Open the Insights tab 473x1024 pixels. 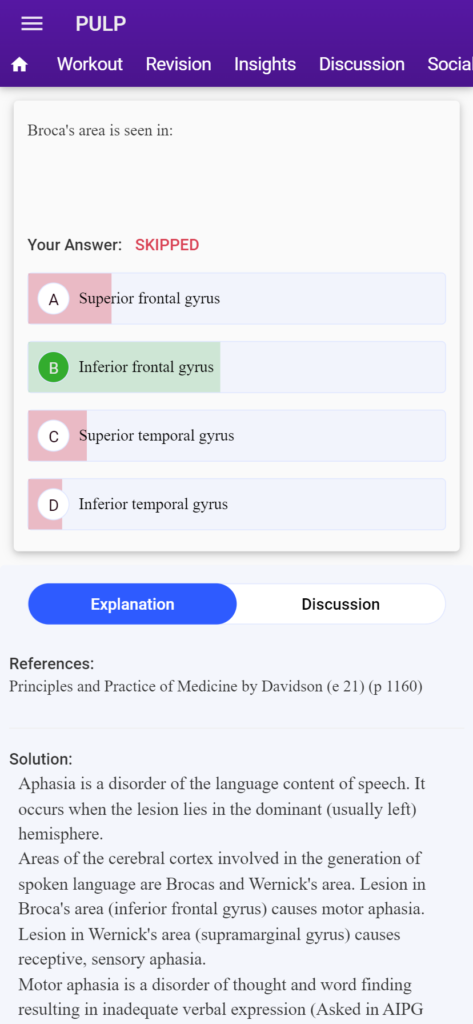265,64
